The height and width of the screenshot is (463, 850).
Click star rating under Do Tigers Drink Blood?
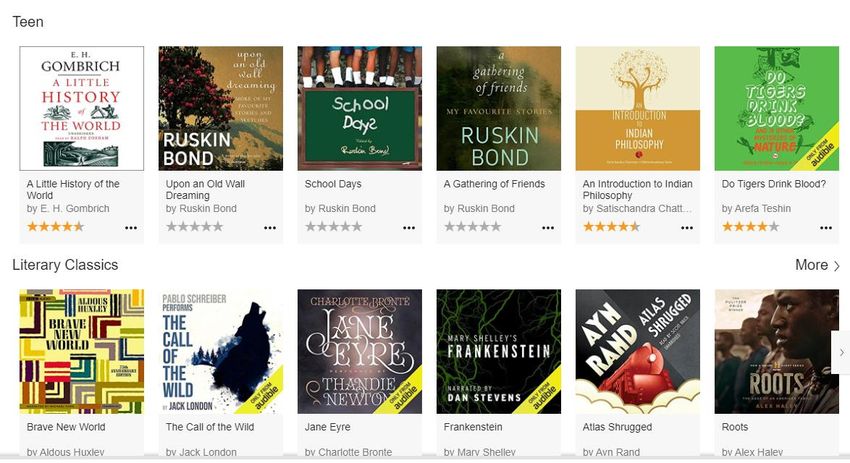750,227
